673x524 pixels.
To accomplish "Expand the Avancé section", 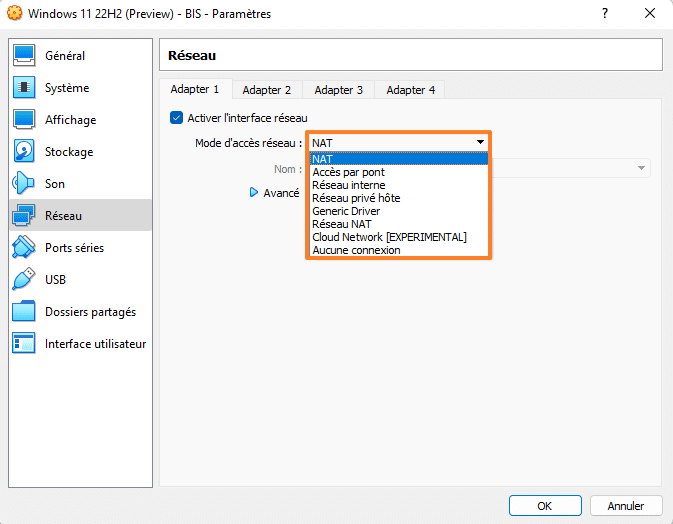I will coord(254,192).
